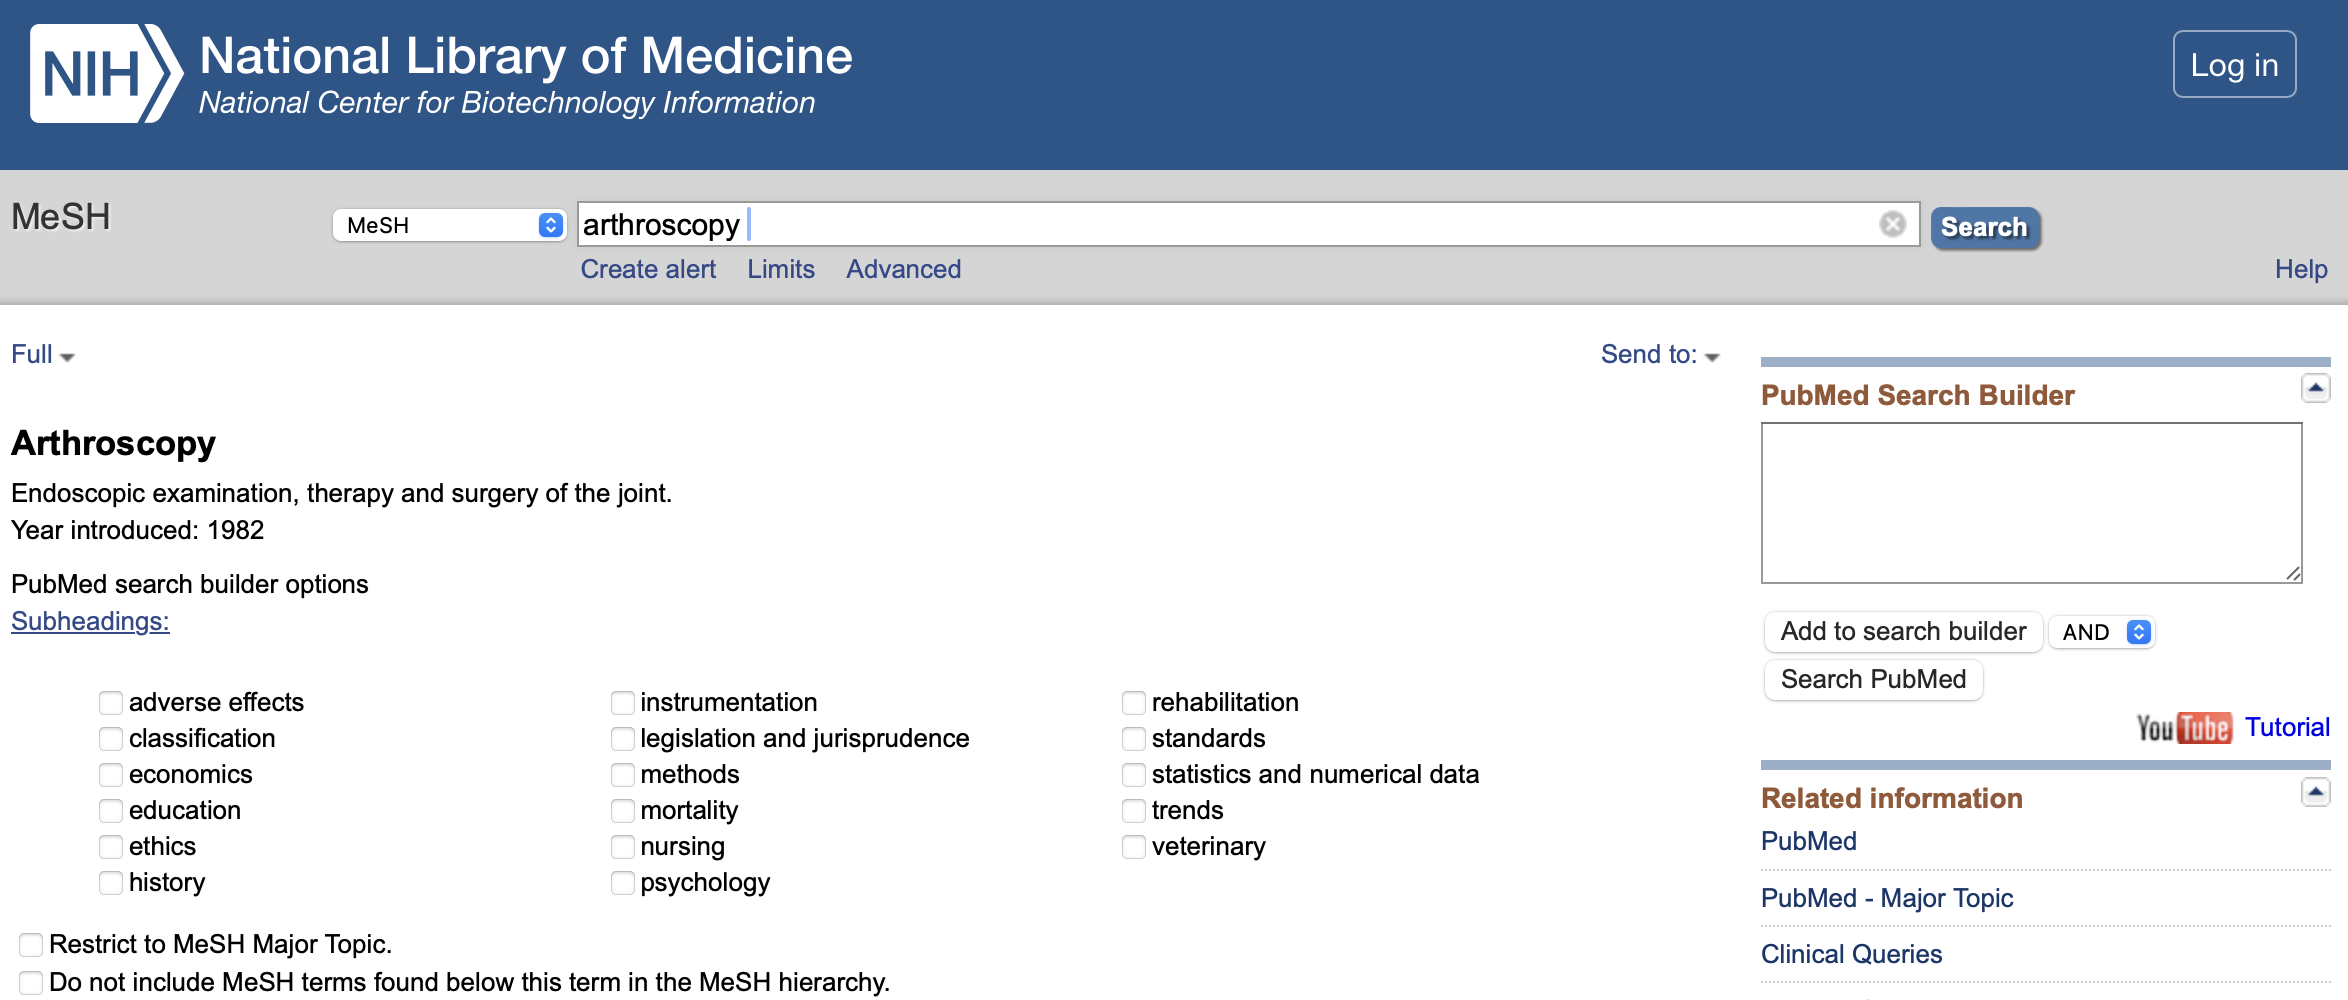This screenshot has height=1000, width=2348.
Task: Open the Advanced search link
Action: [903, 269]
